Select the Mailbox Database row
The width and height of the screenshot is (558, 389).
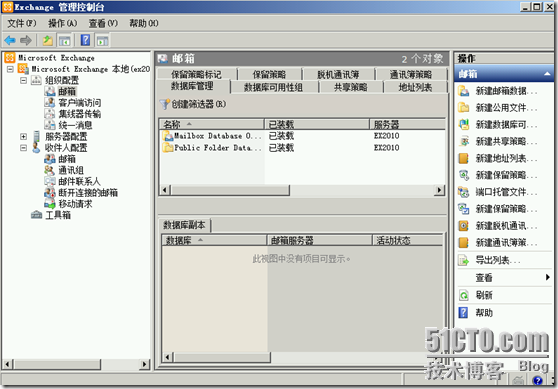pyautogui.click(x=302, y=136)
